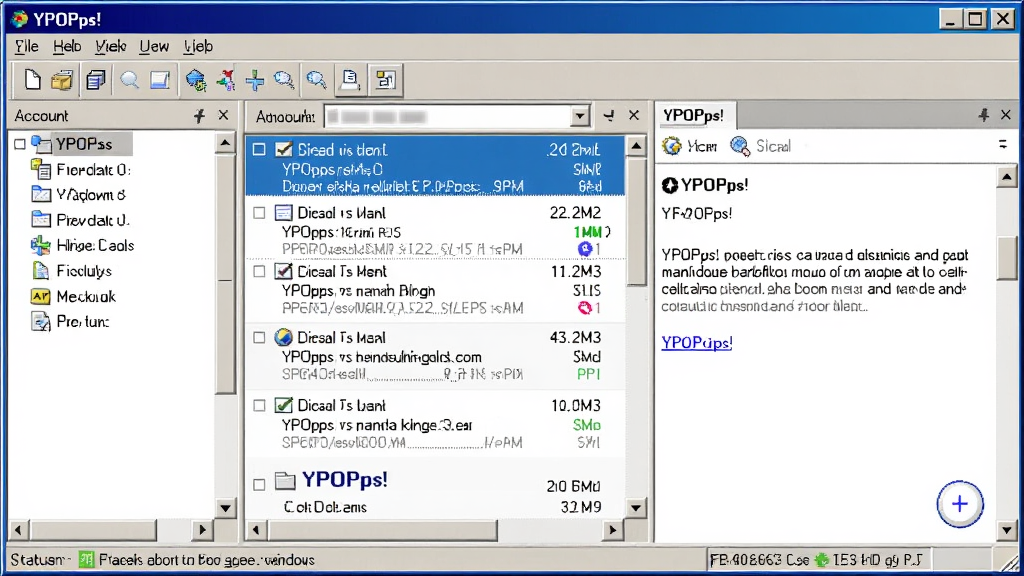Click the blue window icon in the toolbar

tap(159, 80)
